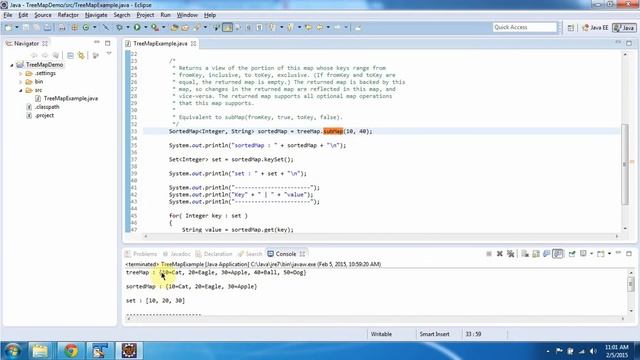Open the dropdown arrow next to the Debug icon
The image size is (640, 360).
pos(128,27)
